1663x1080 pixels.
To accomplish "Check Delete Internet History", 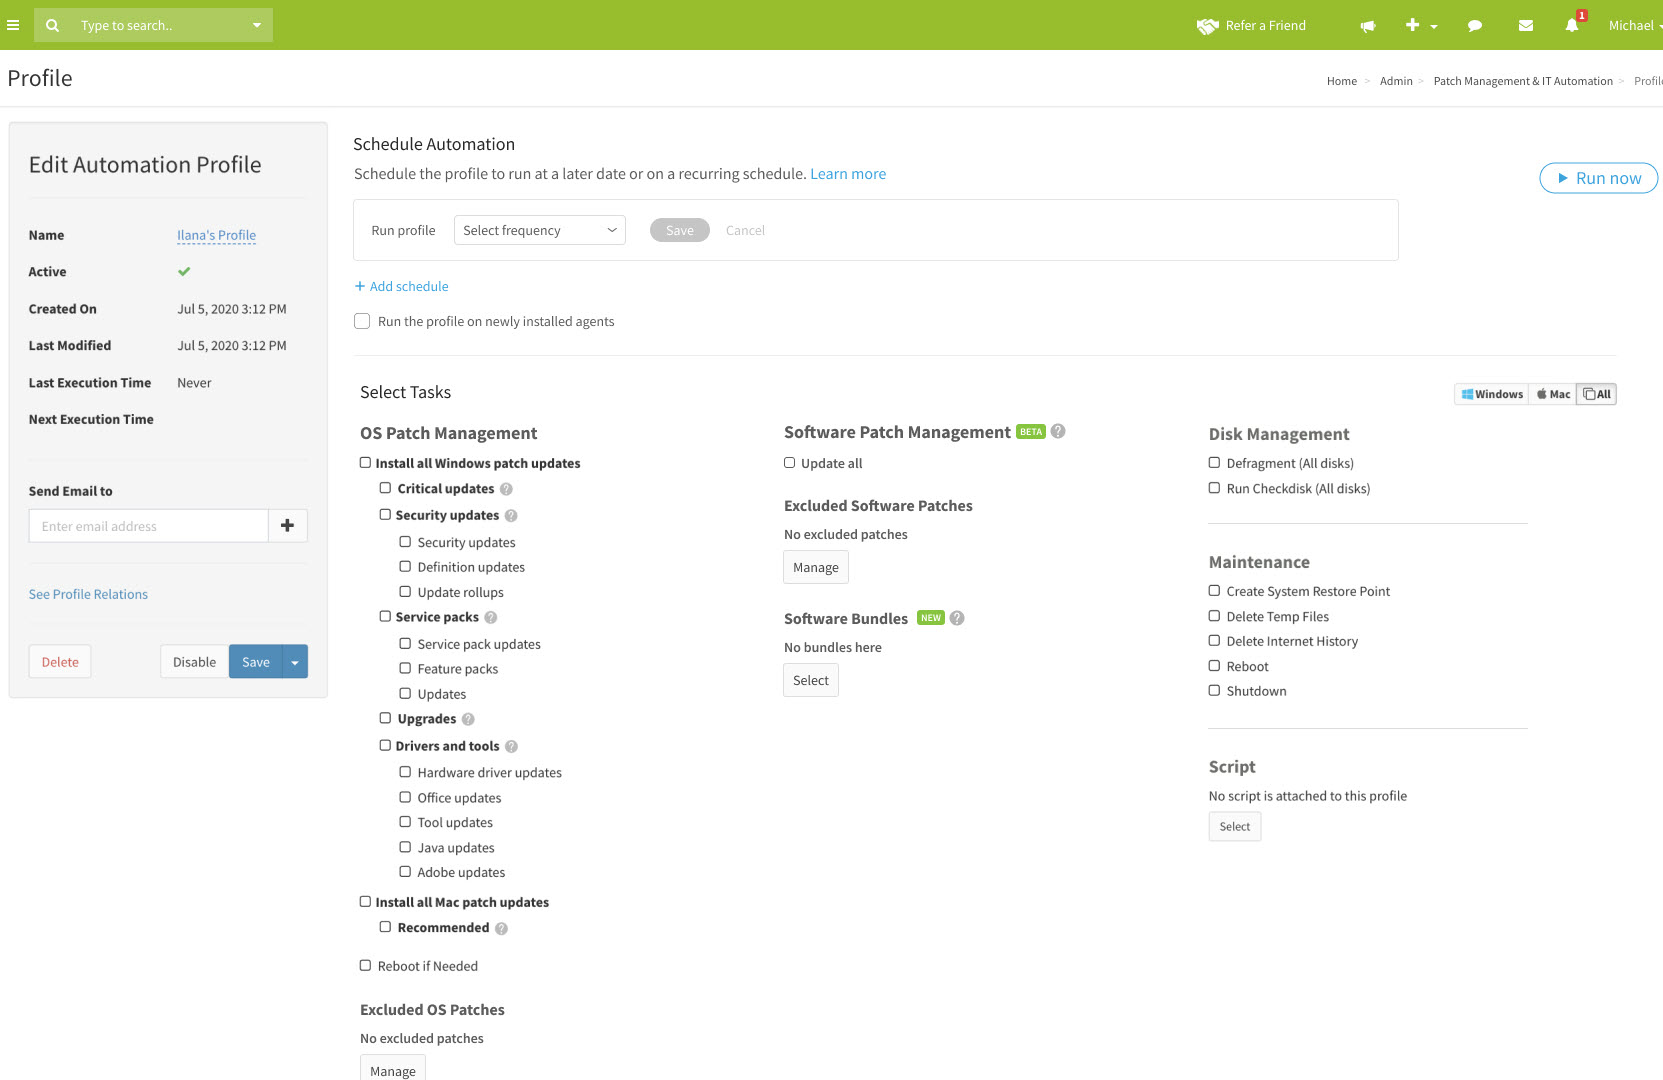I will (1215, 641).
